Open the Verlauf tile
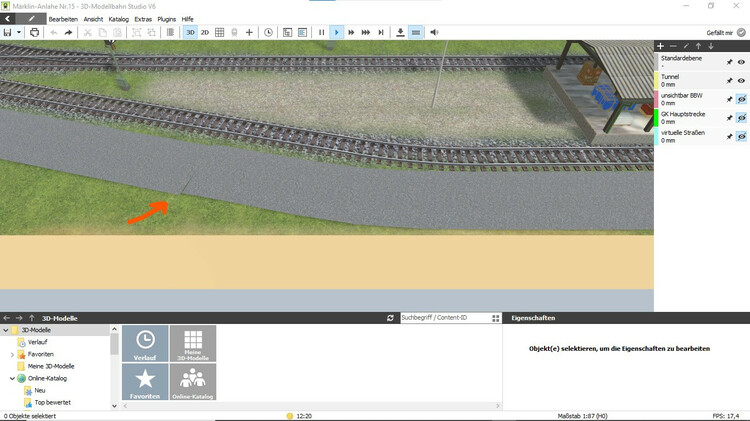The height and width of the screenshot is (421, 750). [145, 343]
